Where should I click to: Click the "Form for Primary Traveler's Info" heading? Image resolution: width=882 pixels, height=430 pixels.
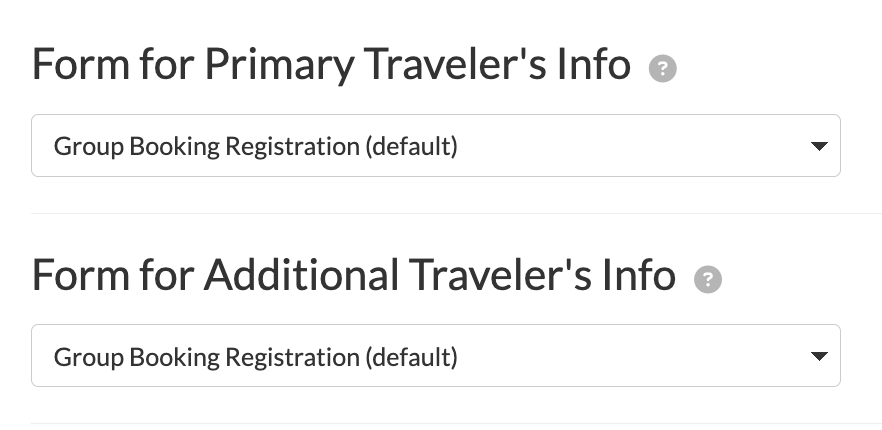(x=331, y=65)
